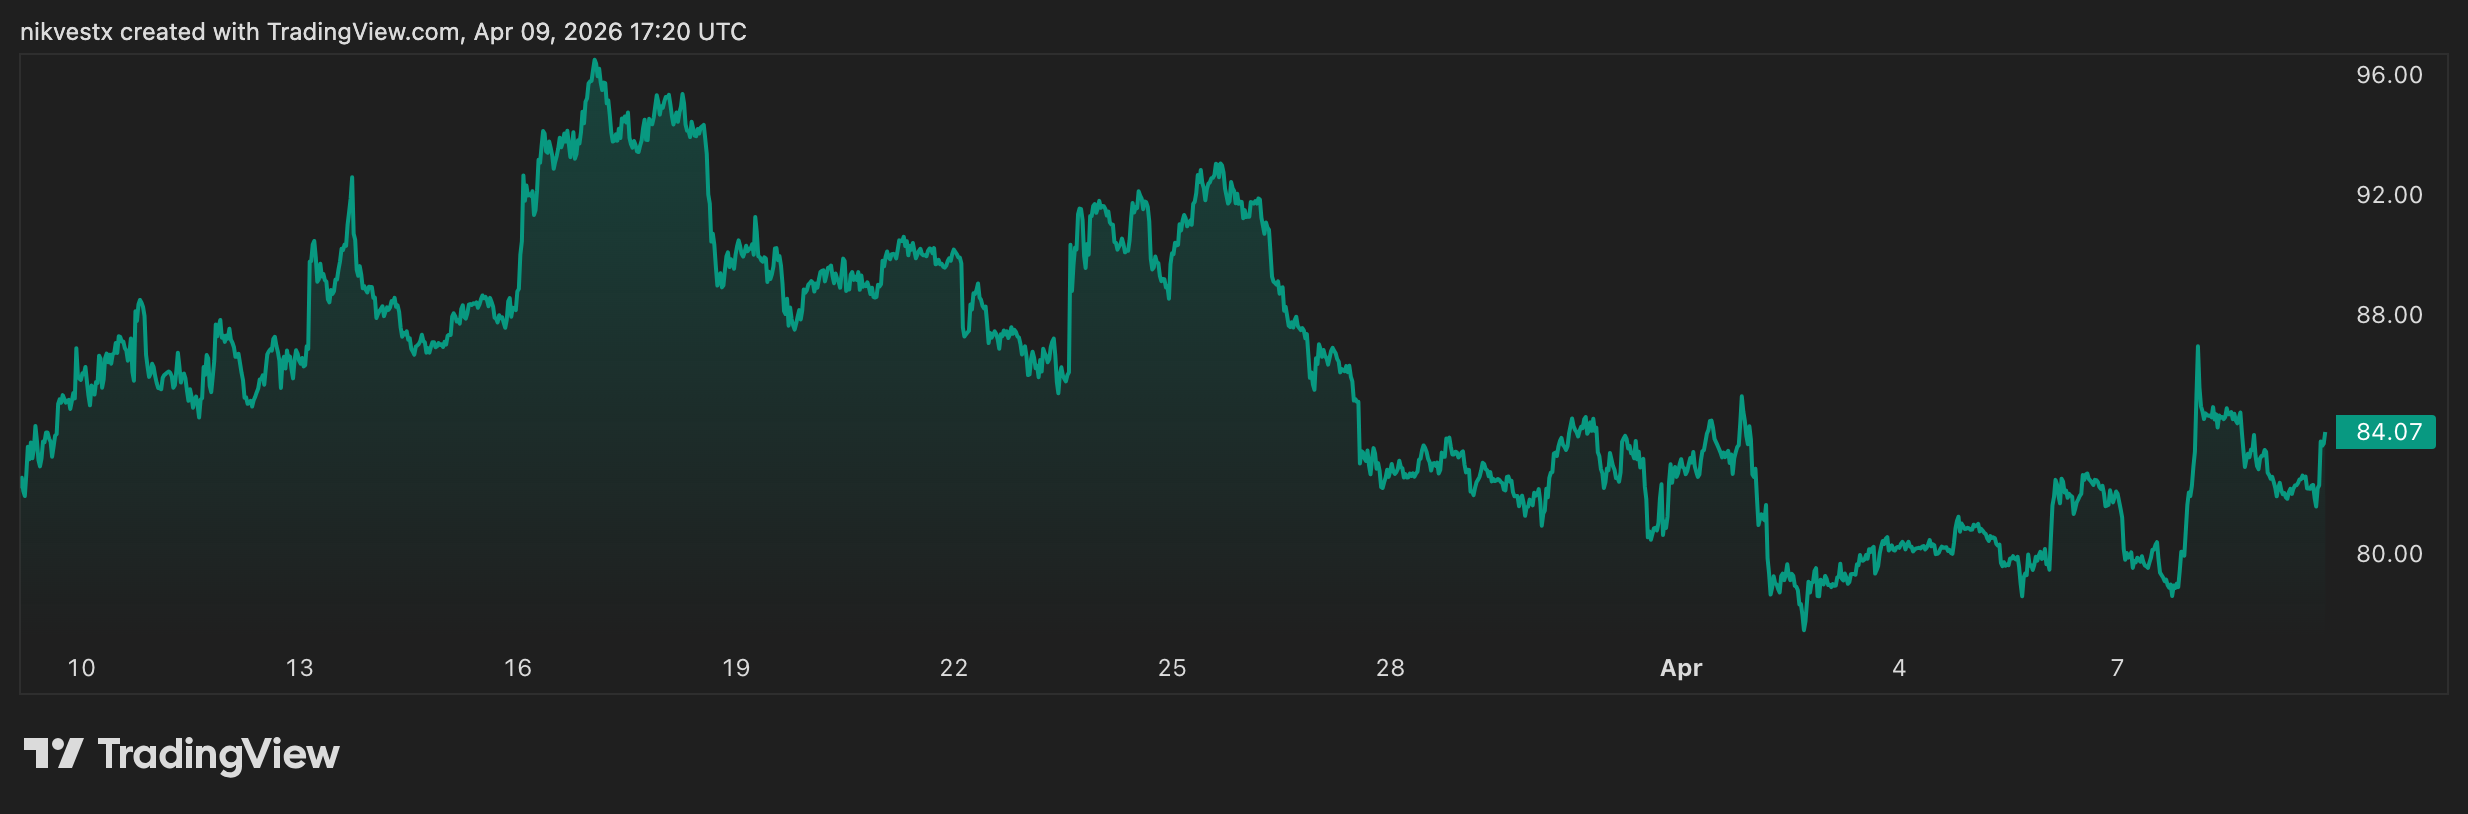
Task: Click the TradingView wordmark text
Action: 218,754
